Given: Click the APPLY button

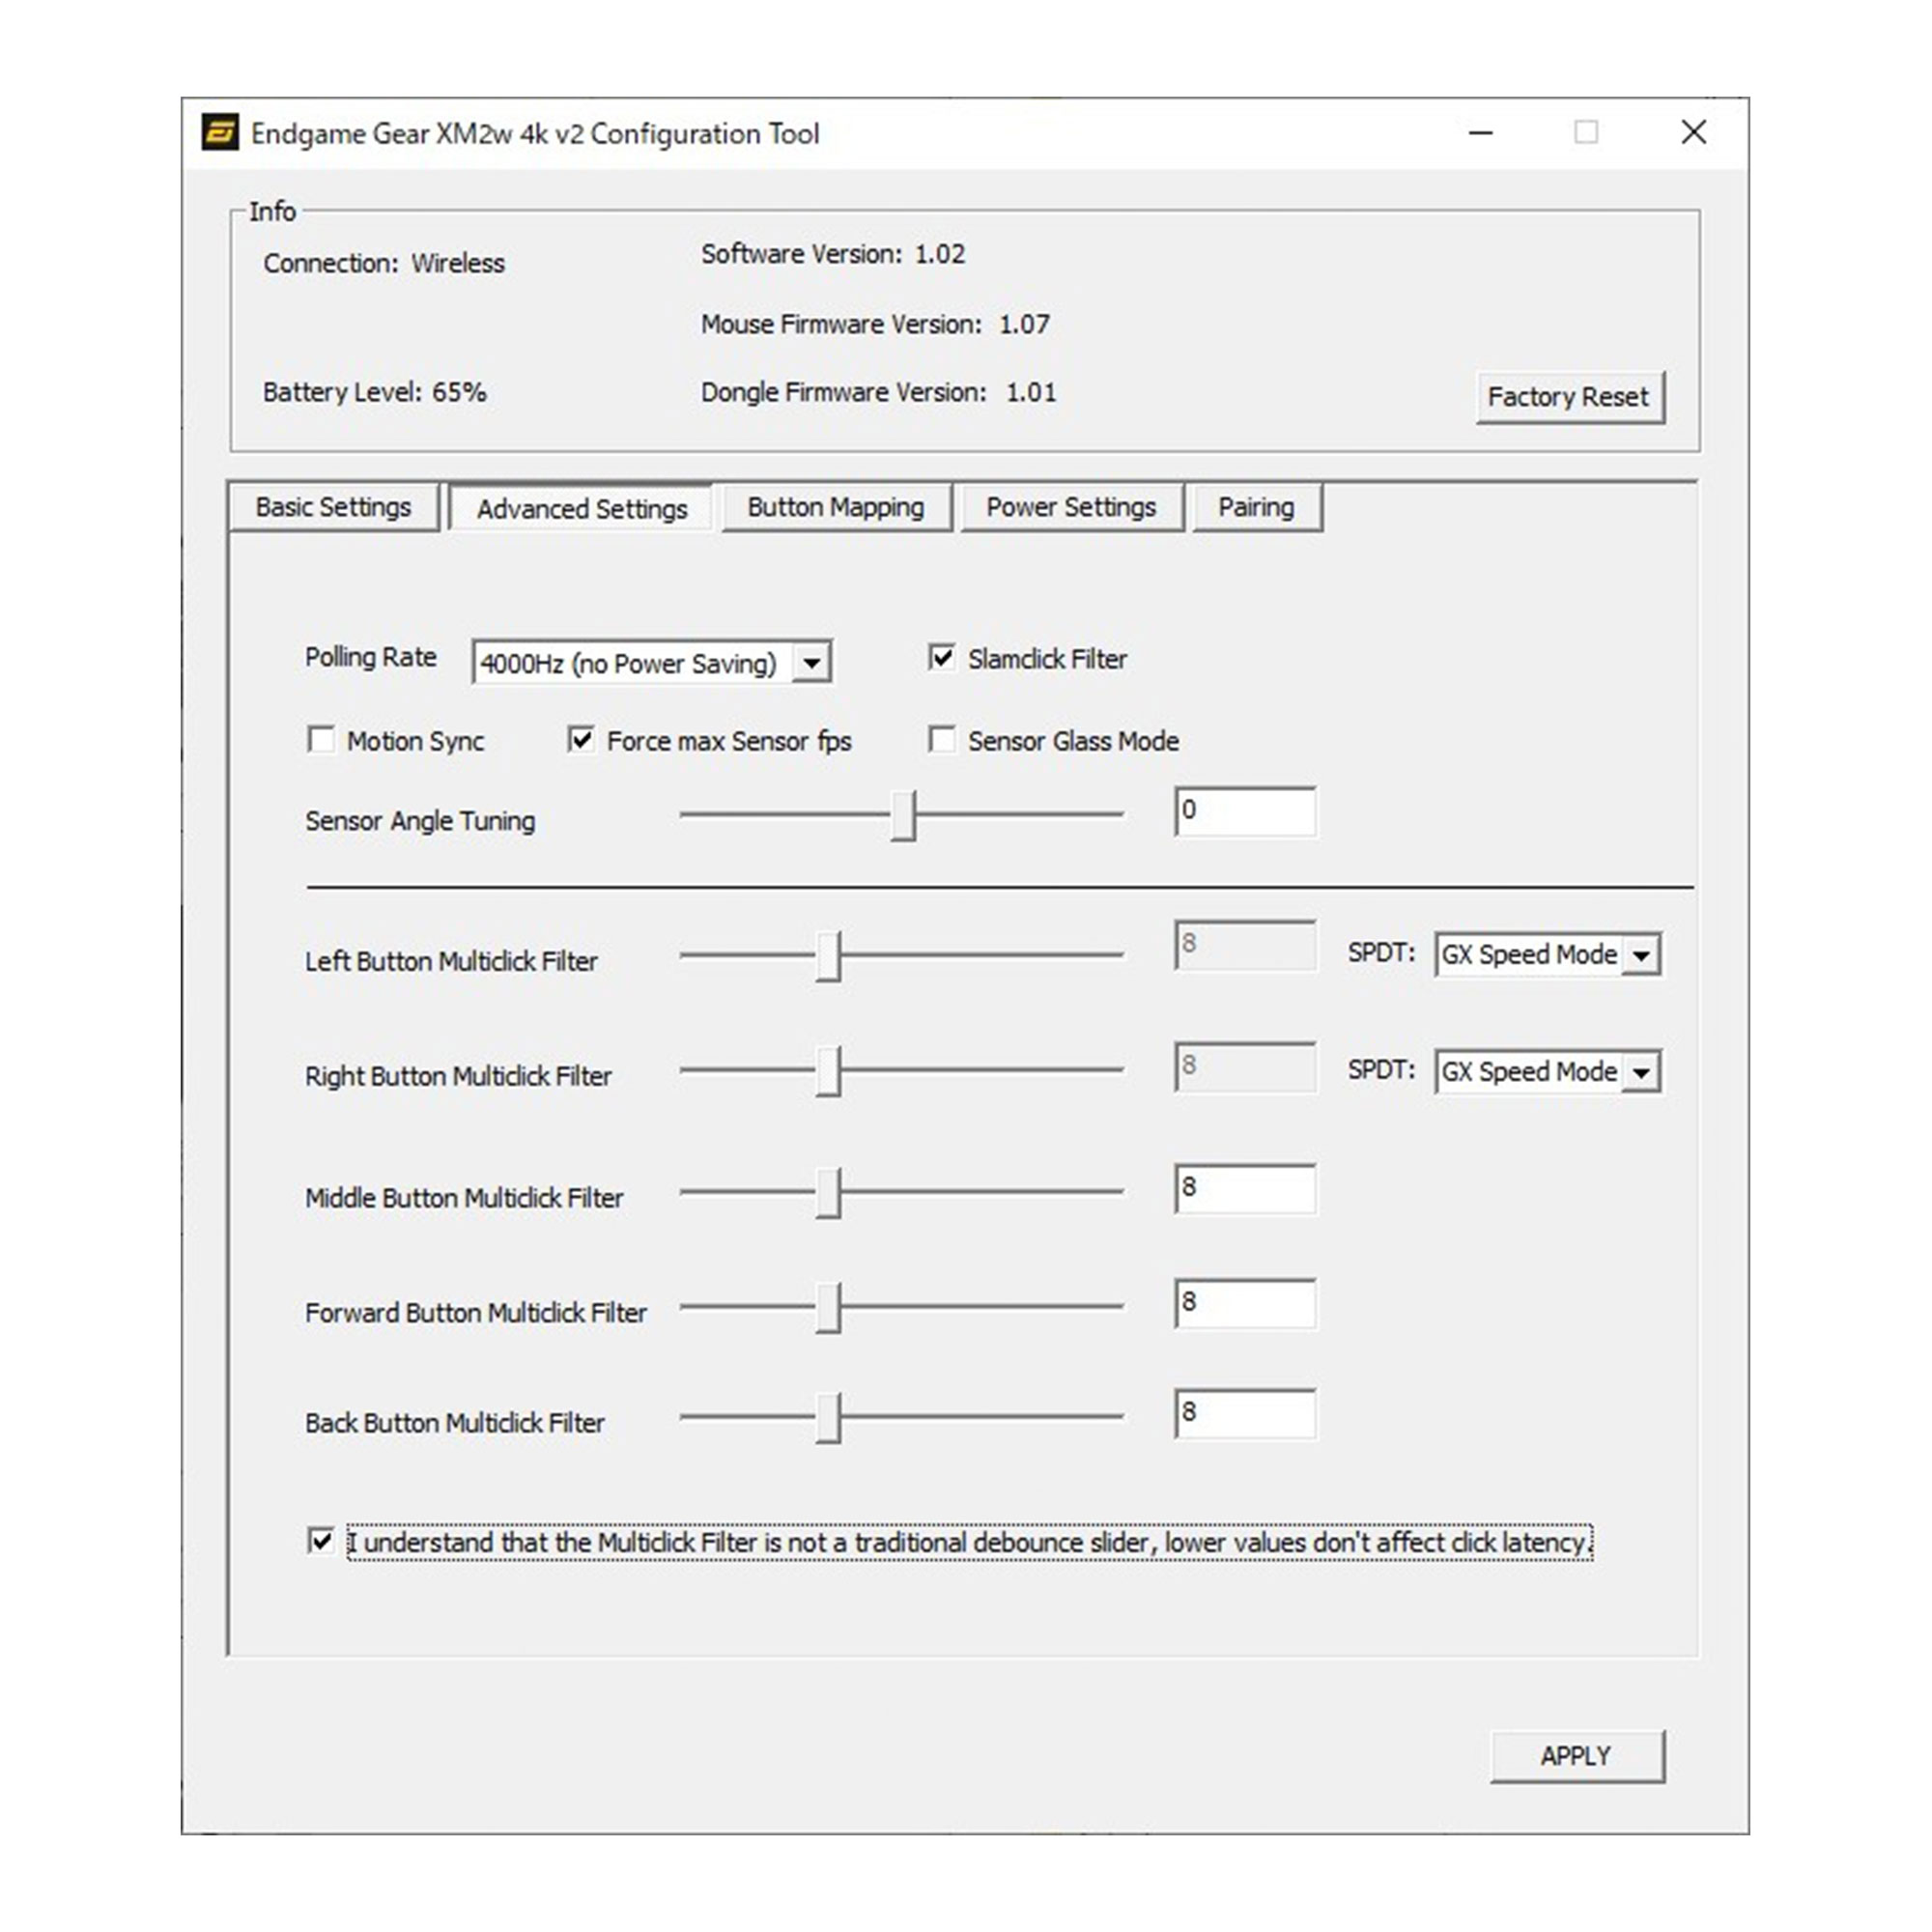Looking at the screenshot, I should click(1576, 1756).
